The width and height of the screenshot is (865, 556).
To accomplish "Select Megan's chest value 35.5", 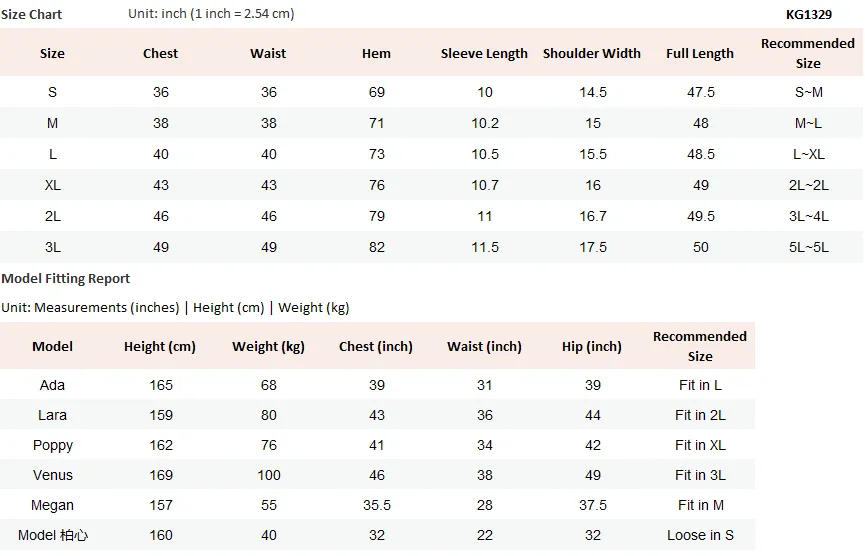I will [377, 505].
